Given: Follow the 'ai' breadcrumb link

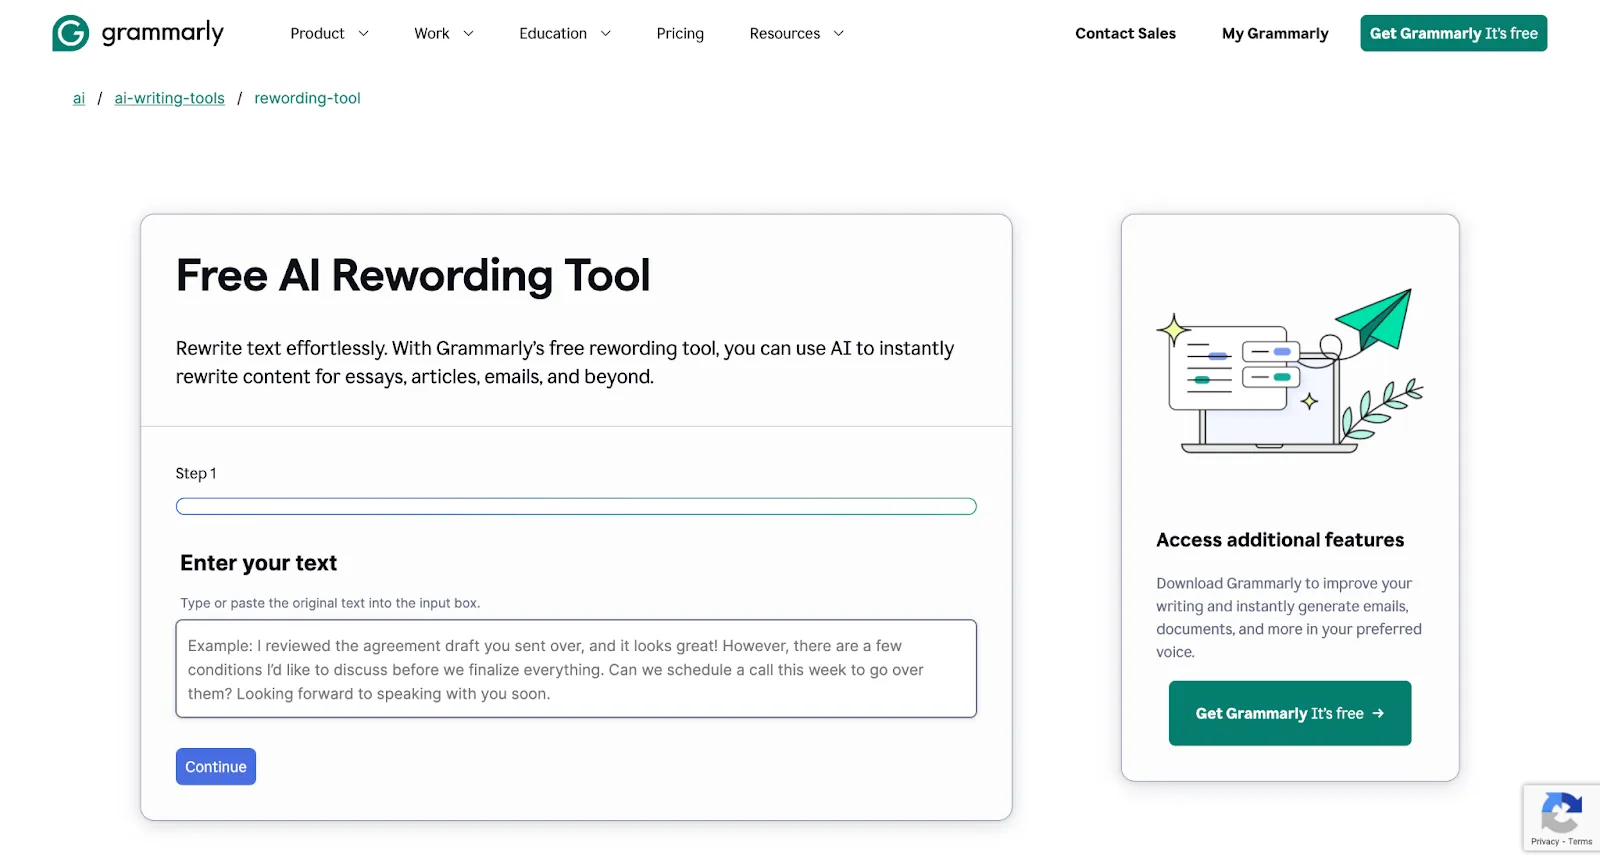Looking at the screenshot, I should coord(79,98).
